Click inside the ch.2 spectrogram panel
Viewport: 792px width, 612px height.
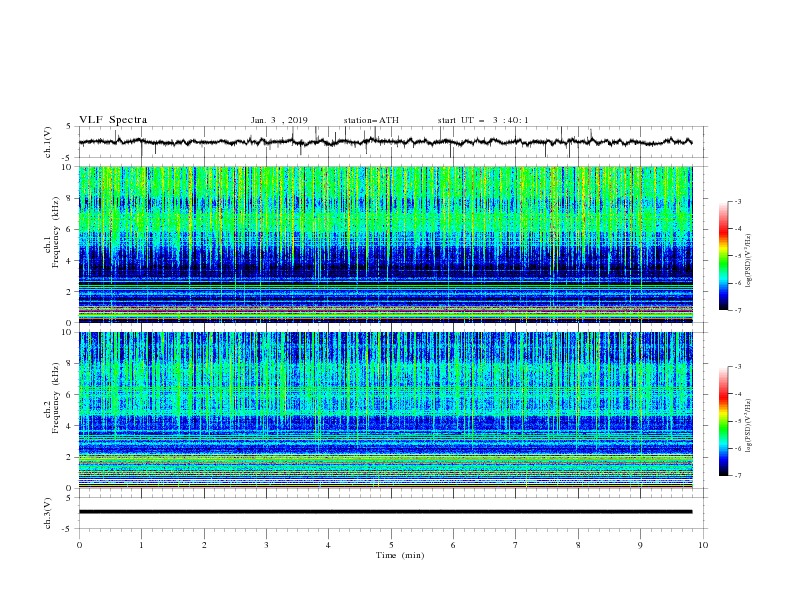pyautogui.click(x=385, y=410)
